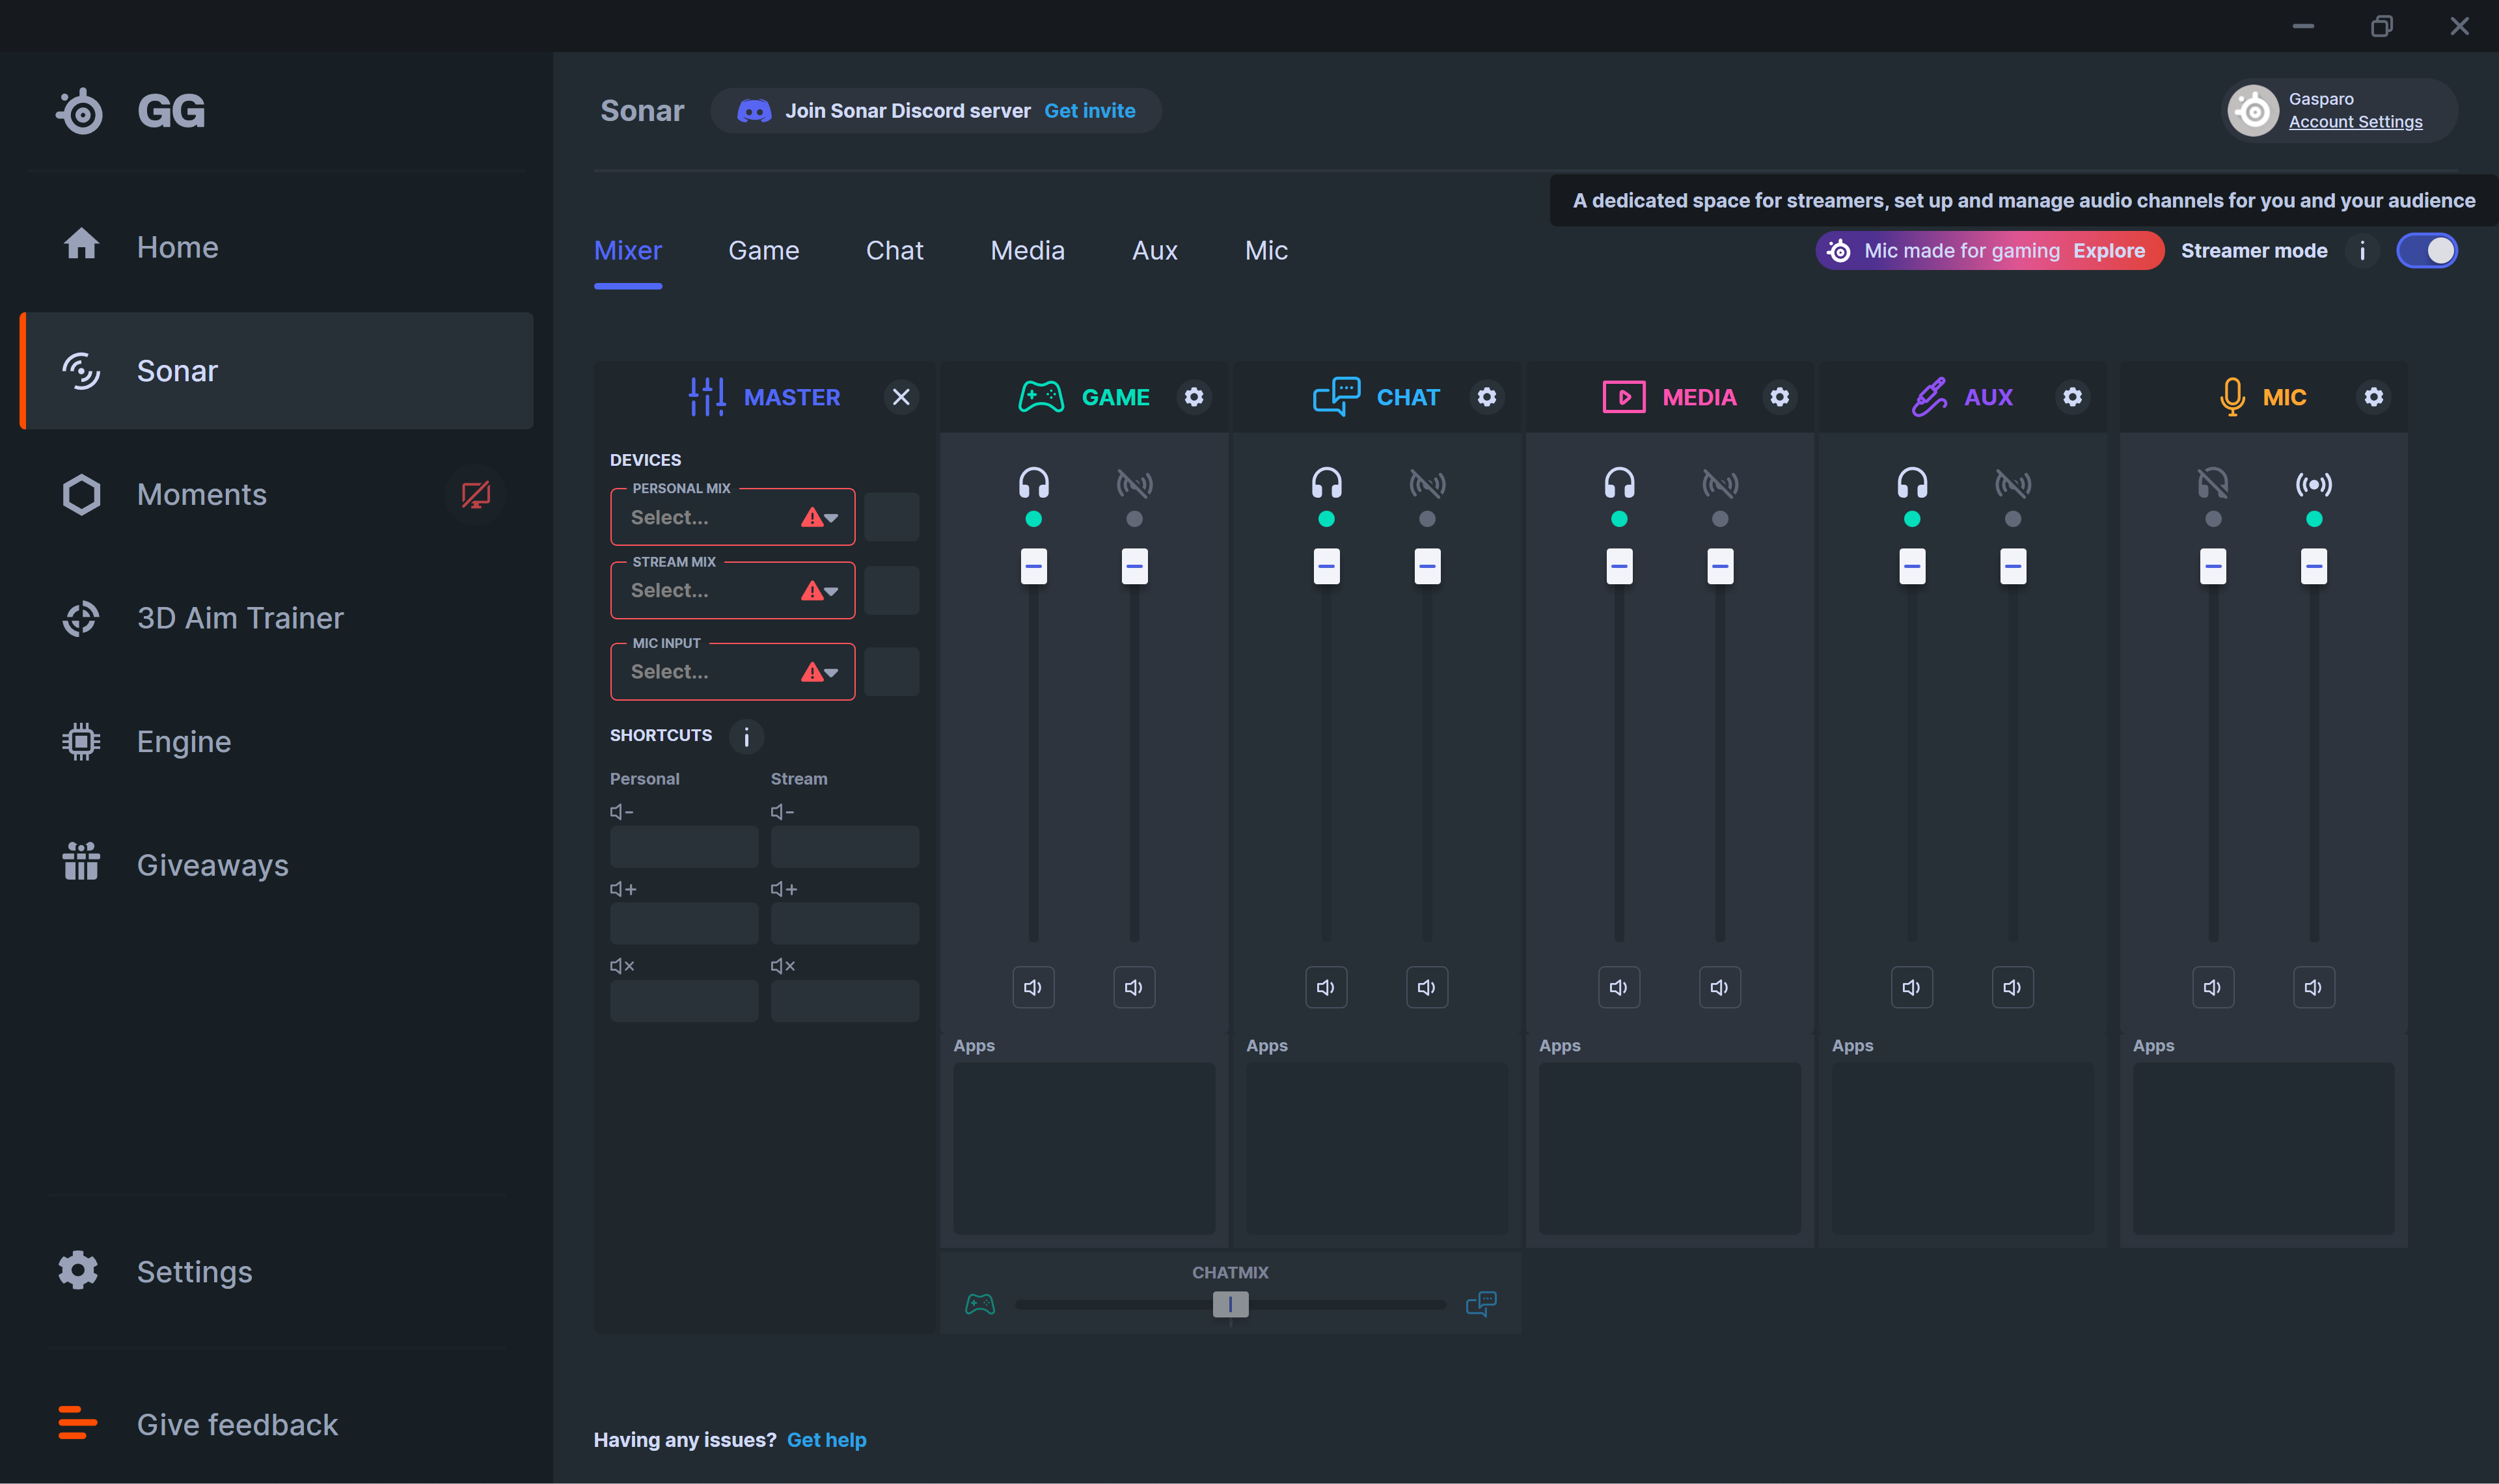This screenshot has width=2499, height=1484.
Task: Click the Streamer mode info icon
Action: point(2363,251)
